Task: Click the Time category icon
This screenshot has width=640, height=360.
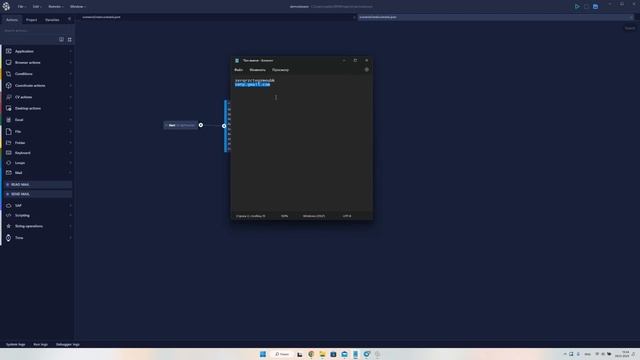Action: point(9,238)
